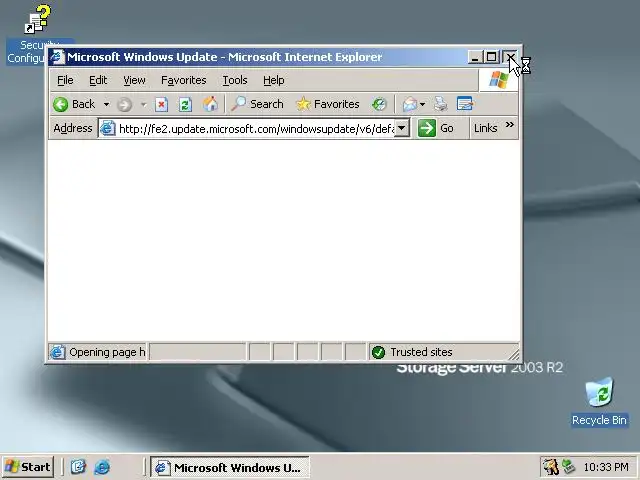Click the security alert tray icon
The height and width of the screenshot is (480, 640).
point(550,467)
